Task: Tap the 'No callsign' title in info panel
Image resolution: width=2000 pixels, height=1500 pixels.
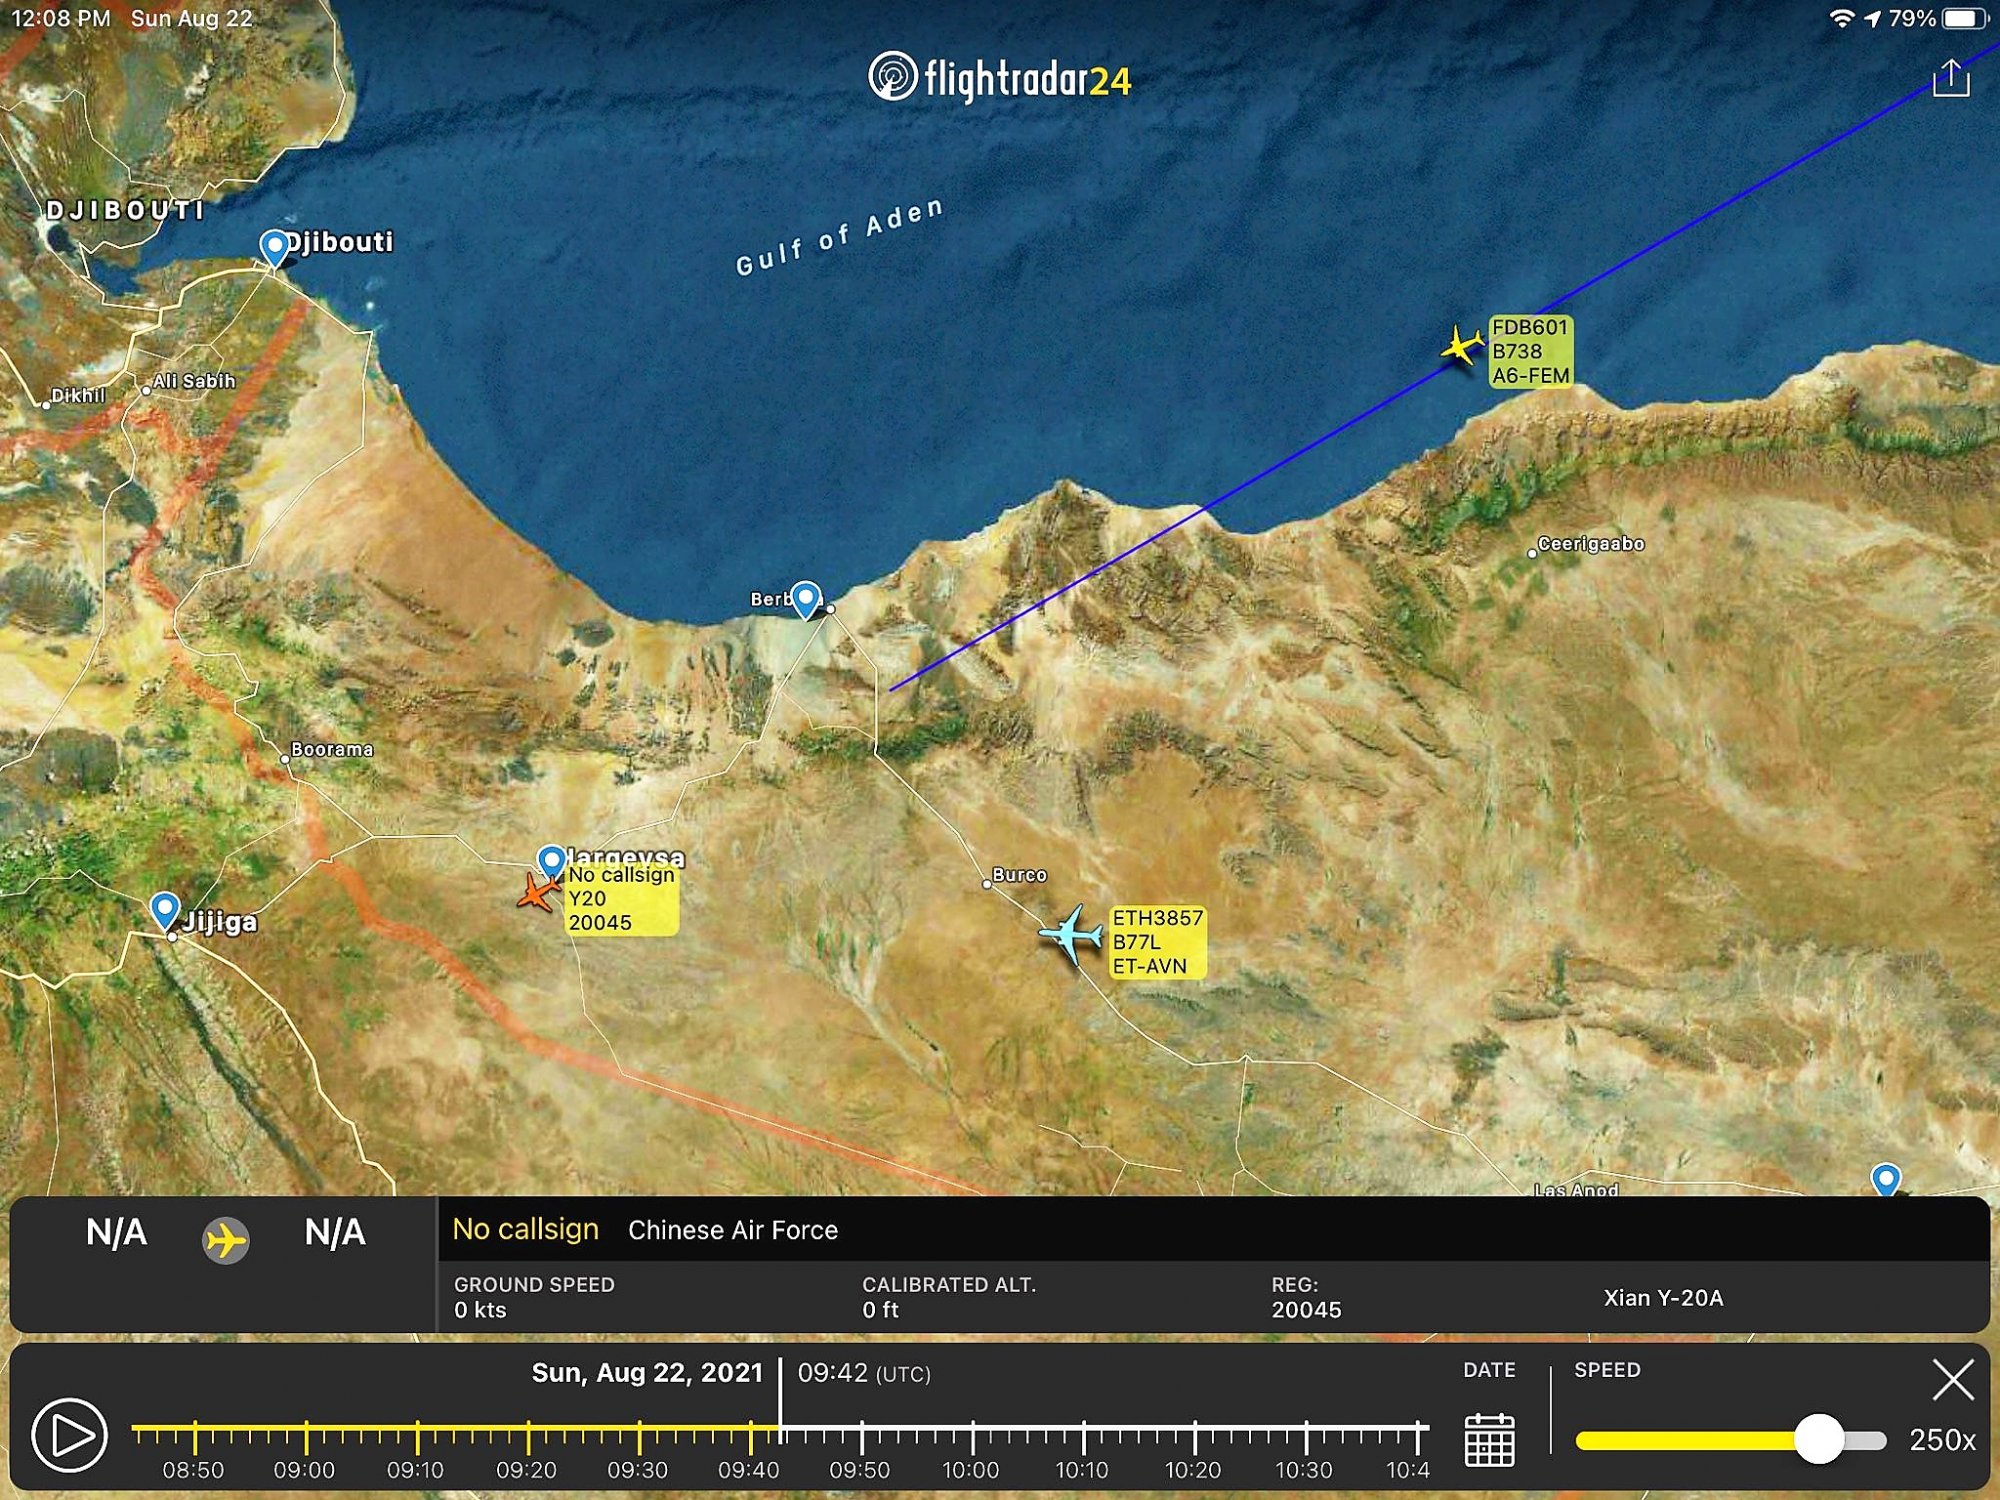Action: 525,1229
